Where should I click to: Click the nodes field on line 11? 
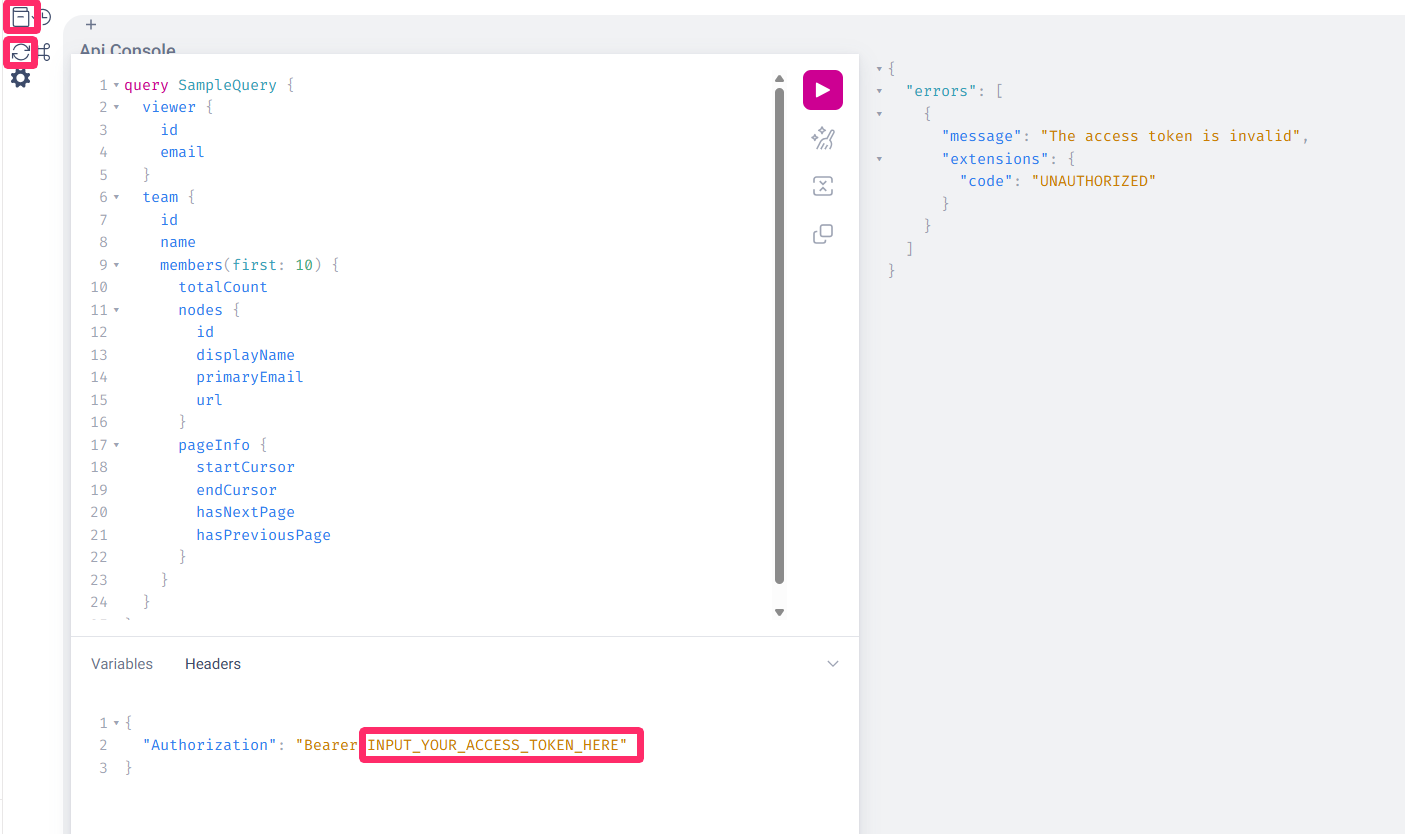click(200, 310)
